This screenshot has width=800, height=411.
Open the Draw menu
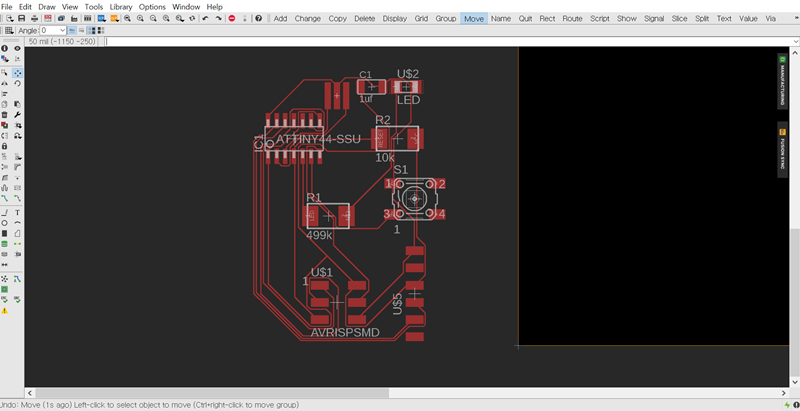pyautogui.click(x=47, y=7)
